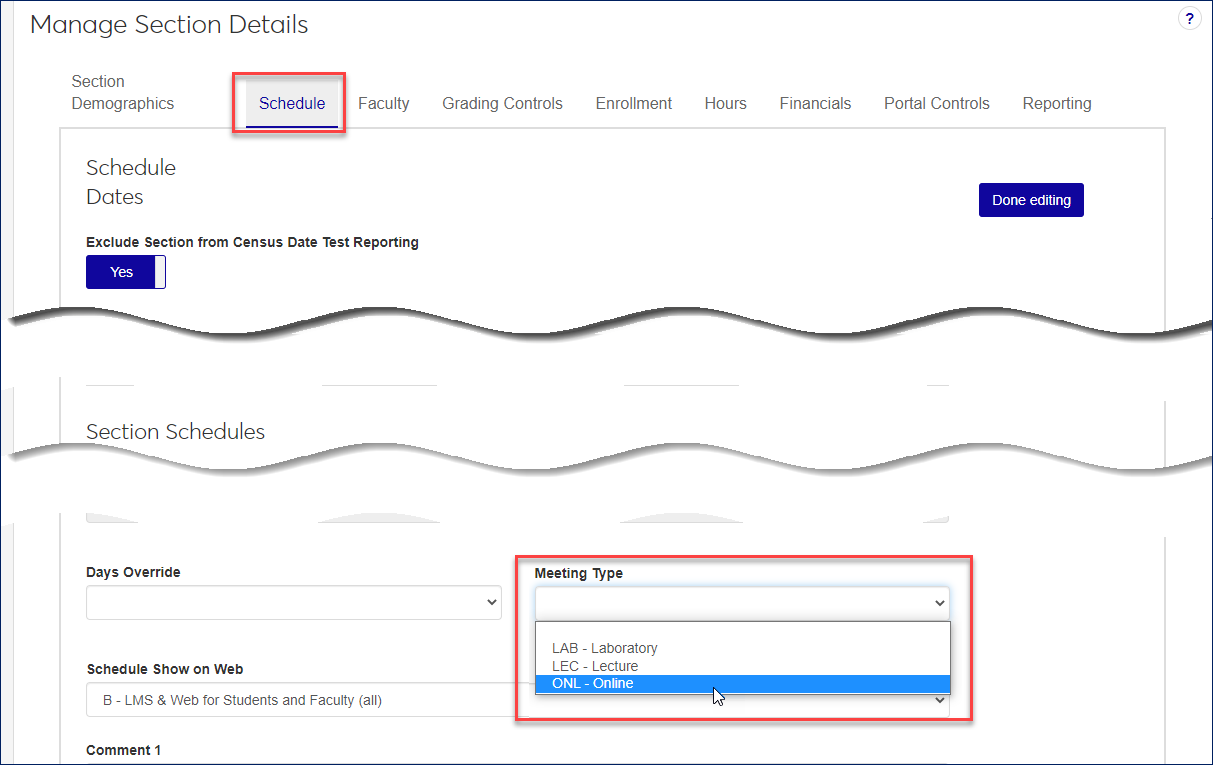This screenshot has width=1213, height=765.
Task: Switch to the Reporting tab
Action: (x=1056, y=103)
